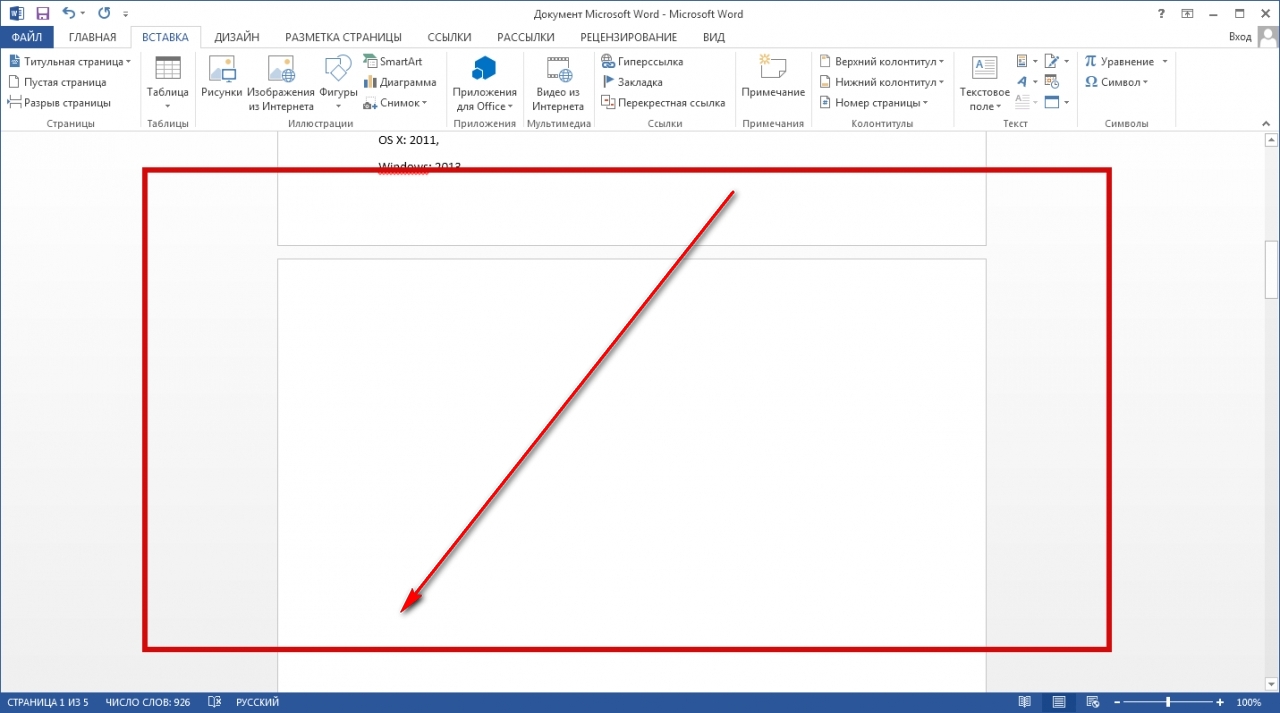The width and height of the screenshot is (1280, 713).
Task: Open the Текстовое поле dropdown
Action: pos(985,82)
